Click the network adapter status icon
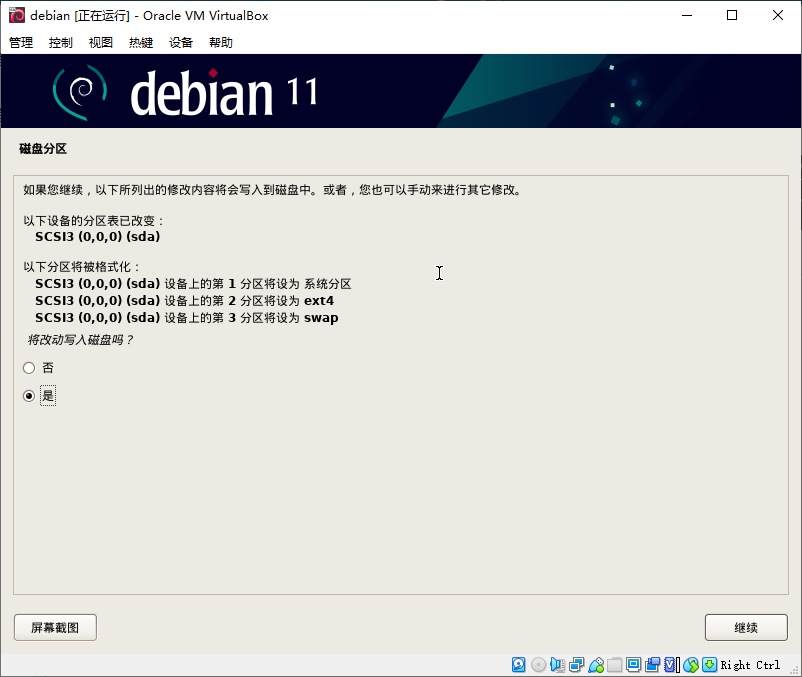802x677 pixels. coord(576,664)
